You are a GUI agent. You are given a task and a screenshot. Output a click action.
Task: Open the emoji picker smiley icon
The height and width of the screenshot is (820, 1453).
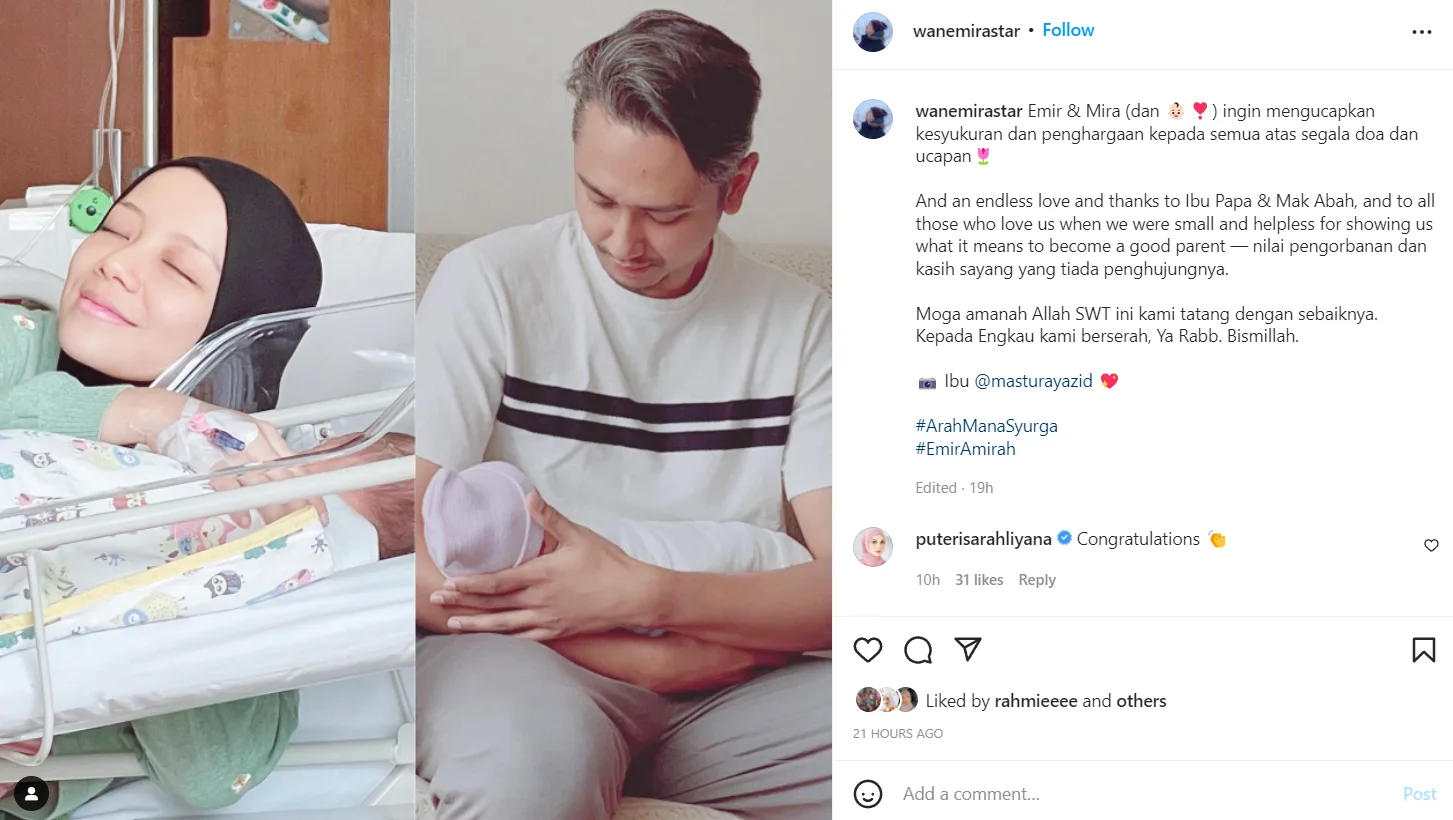pyautogui.click(x=868, y=794)
